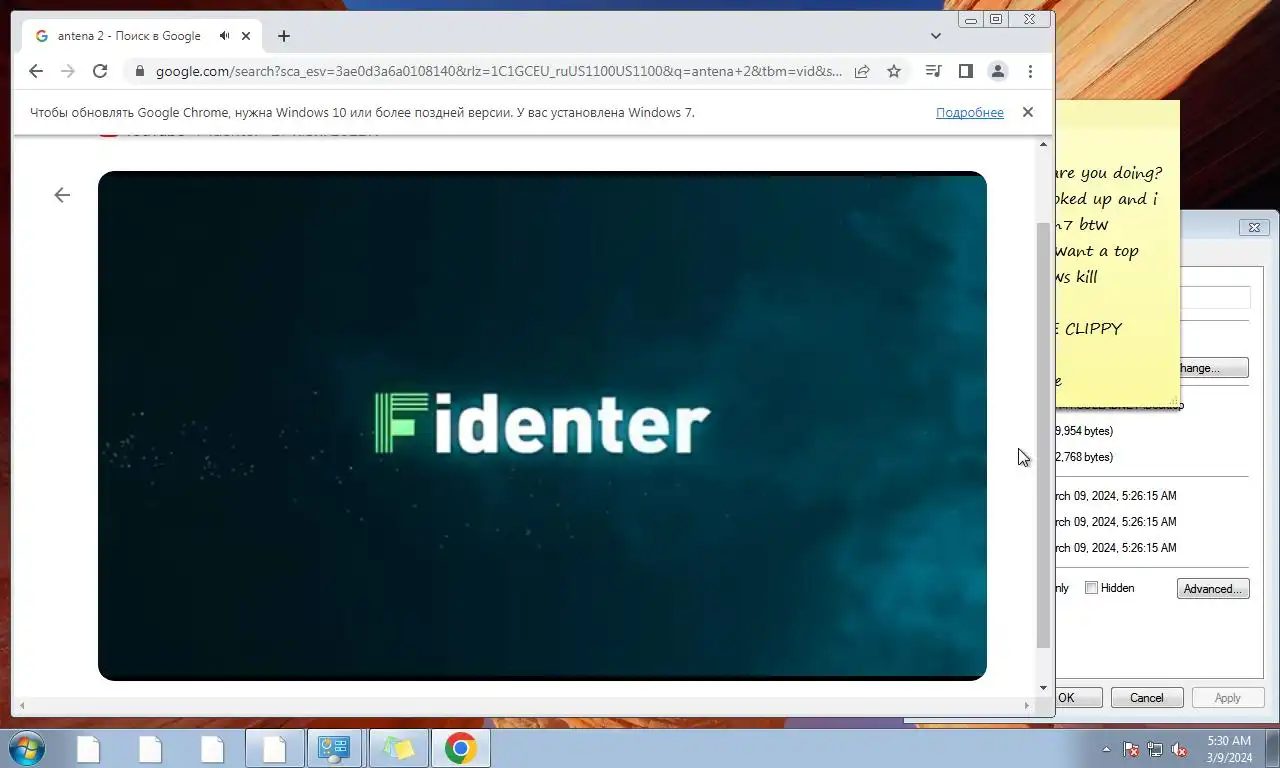Click the scroll-down arrow of the page
Image resolution: width=1280 pixels, height=768 pixels.
pyautogui.click(x=1043, y=689)
